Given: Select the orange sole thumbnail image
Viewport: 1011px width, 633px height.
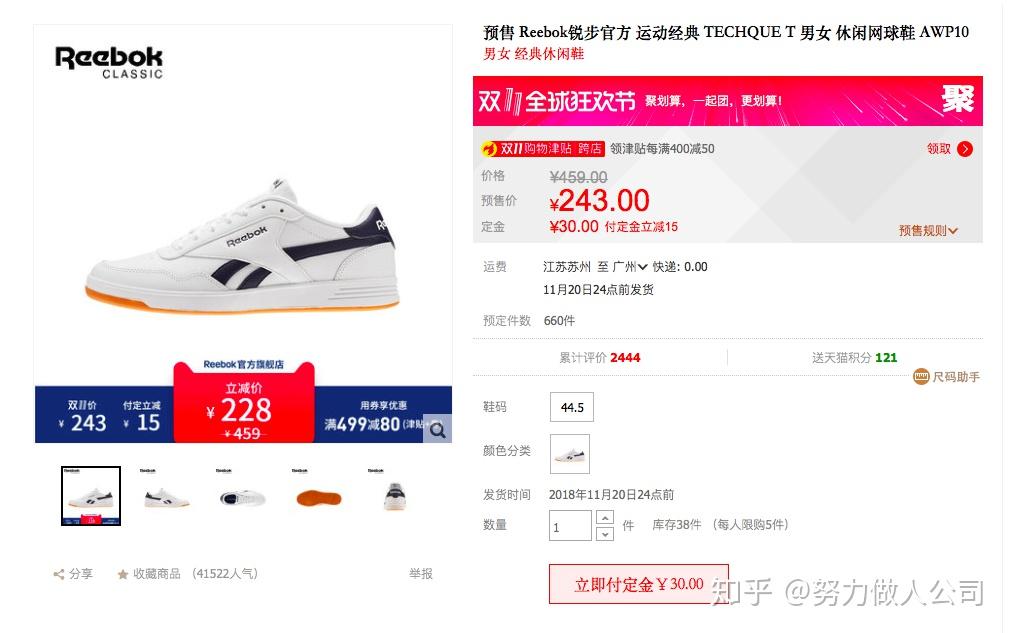Looking at the screenshot, I should pyautogui.click(x=319, y=496).
